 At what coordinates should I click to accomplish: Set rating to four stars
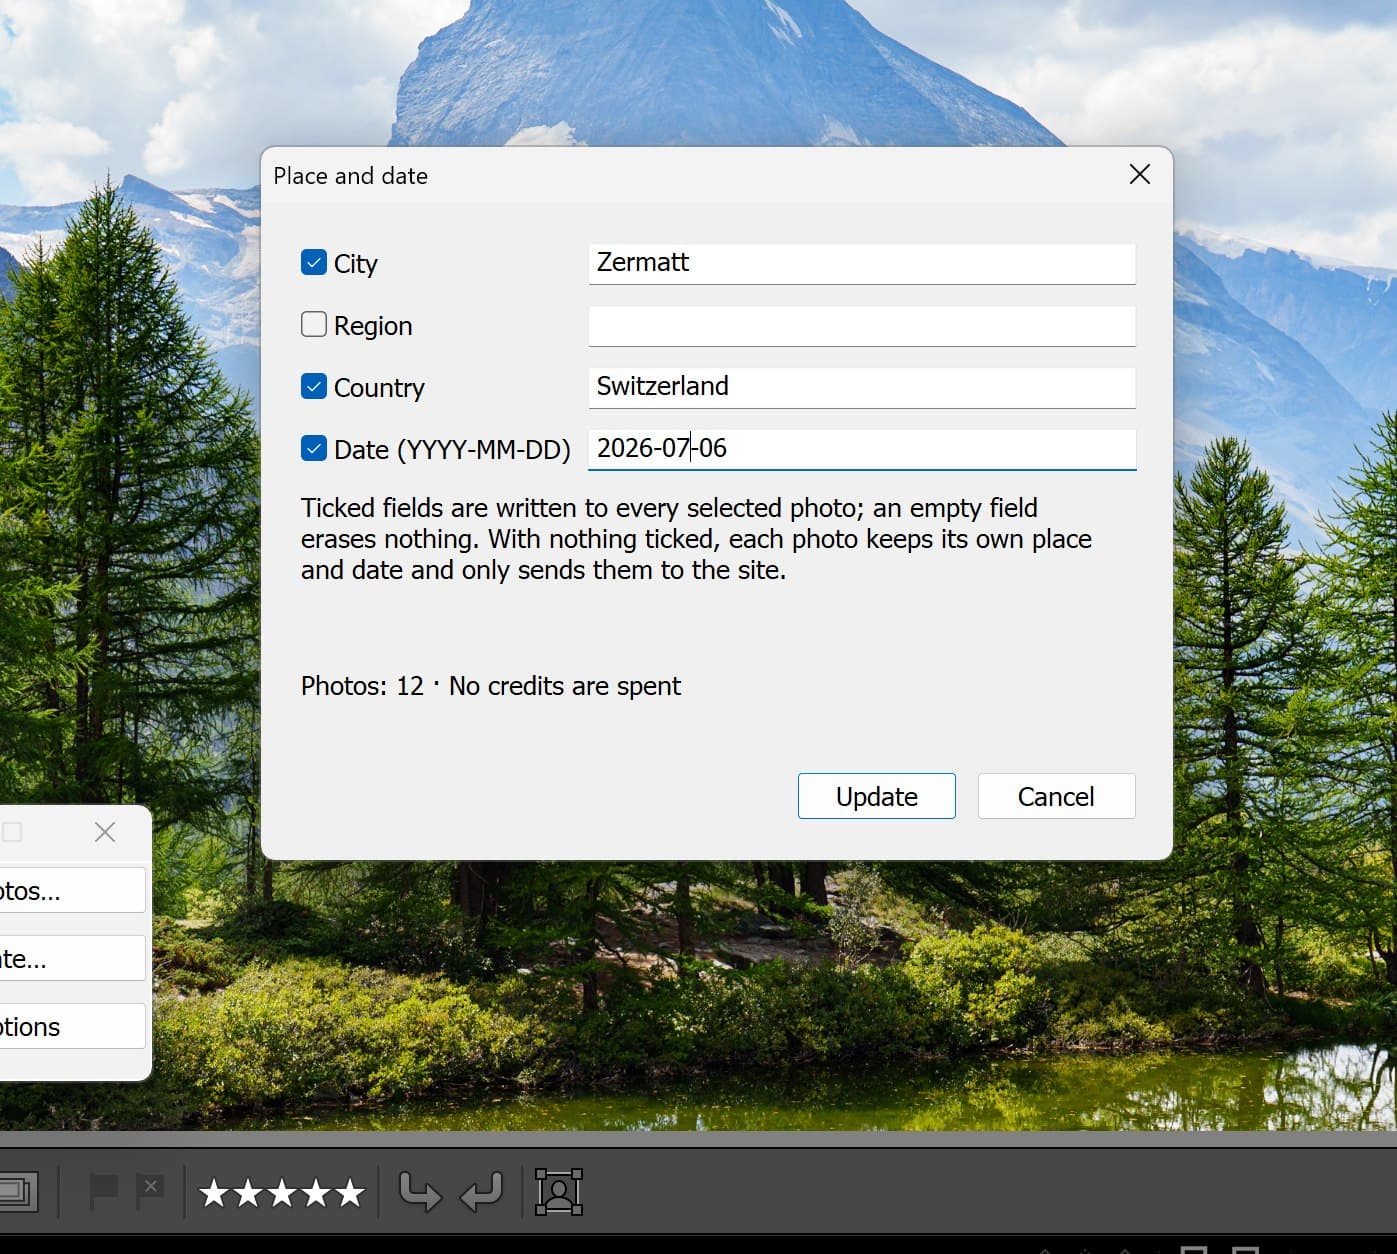[315, 1192]
